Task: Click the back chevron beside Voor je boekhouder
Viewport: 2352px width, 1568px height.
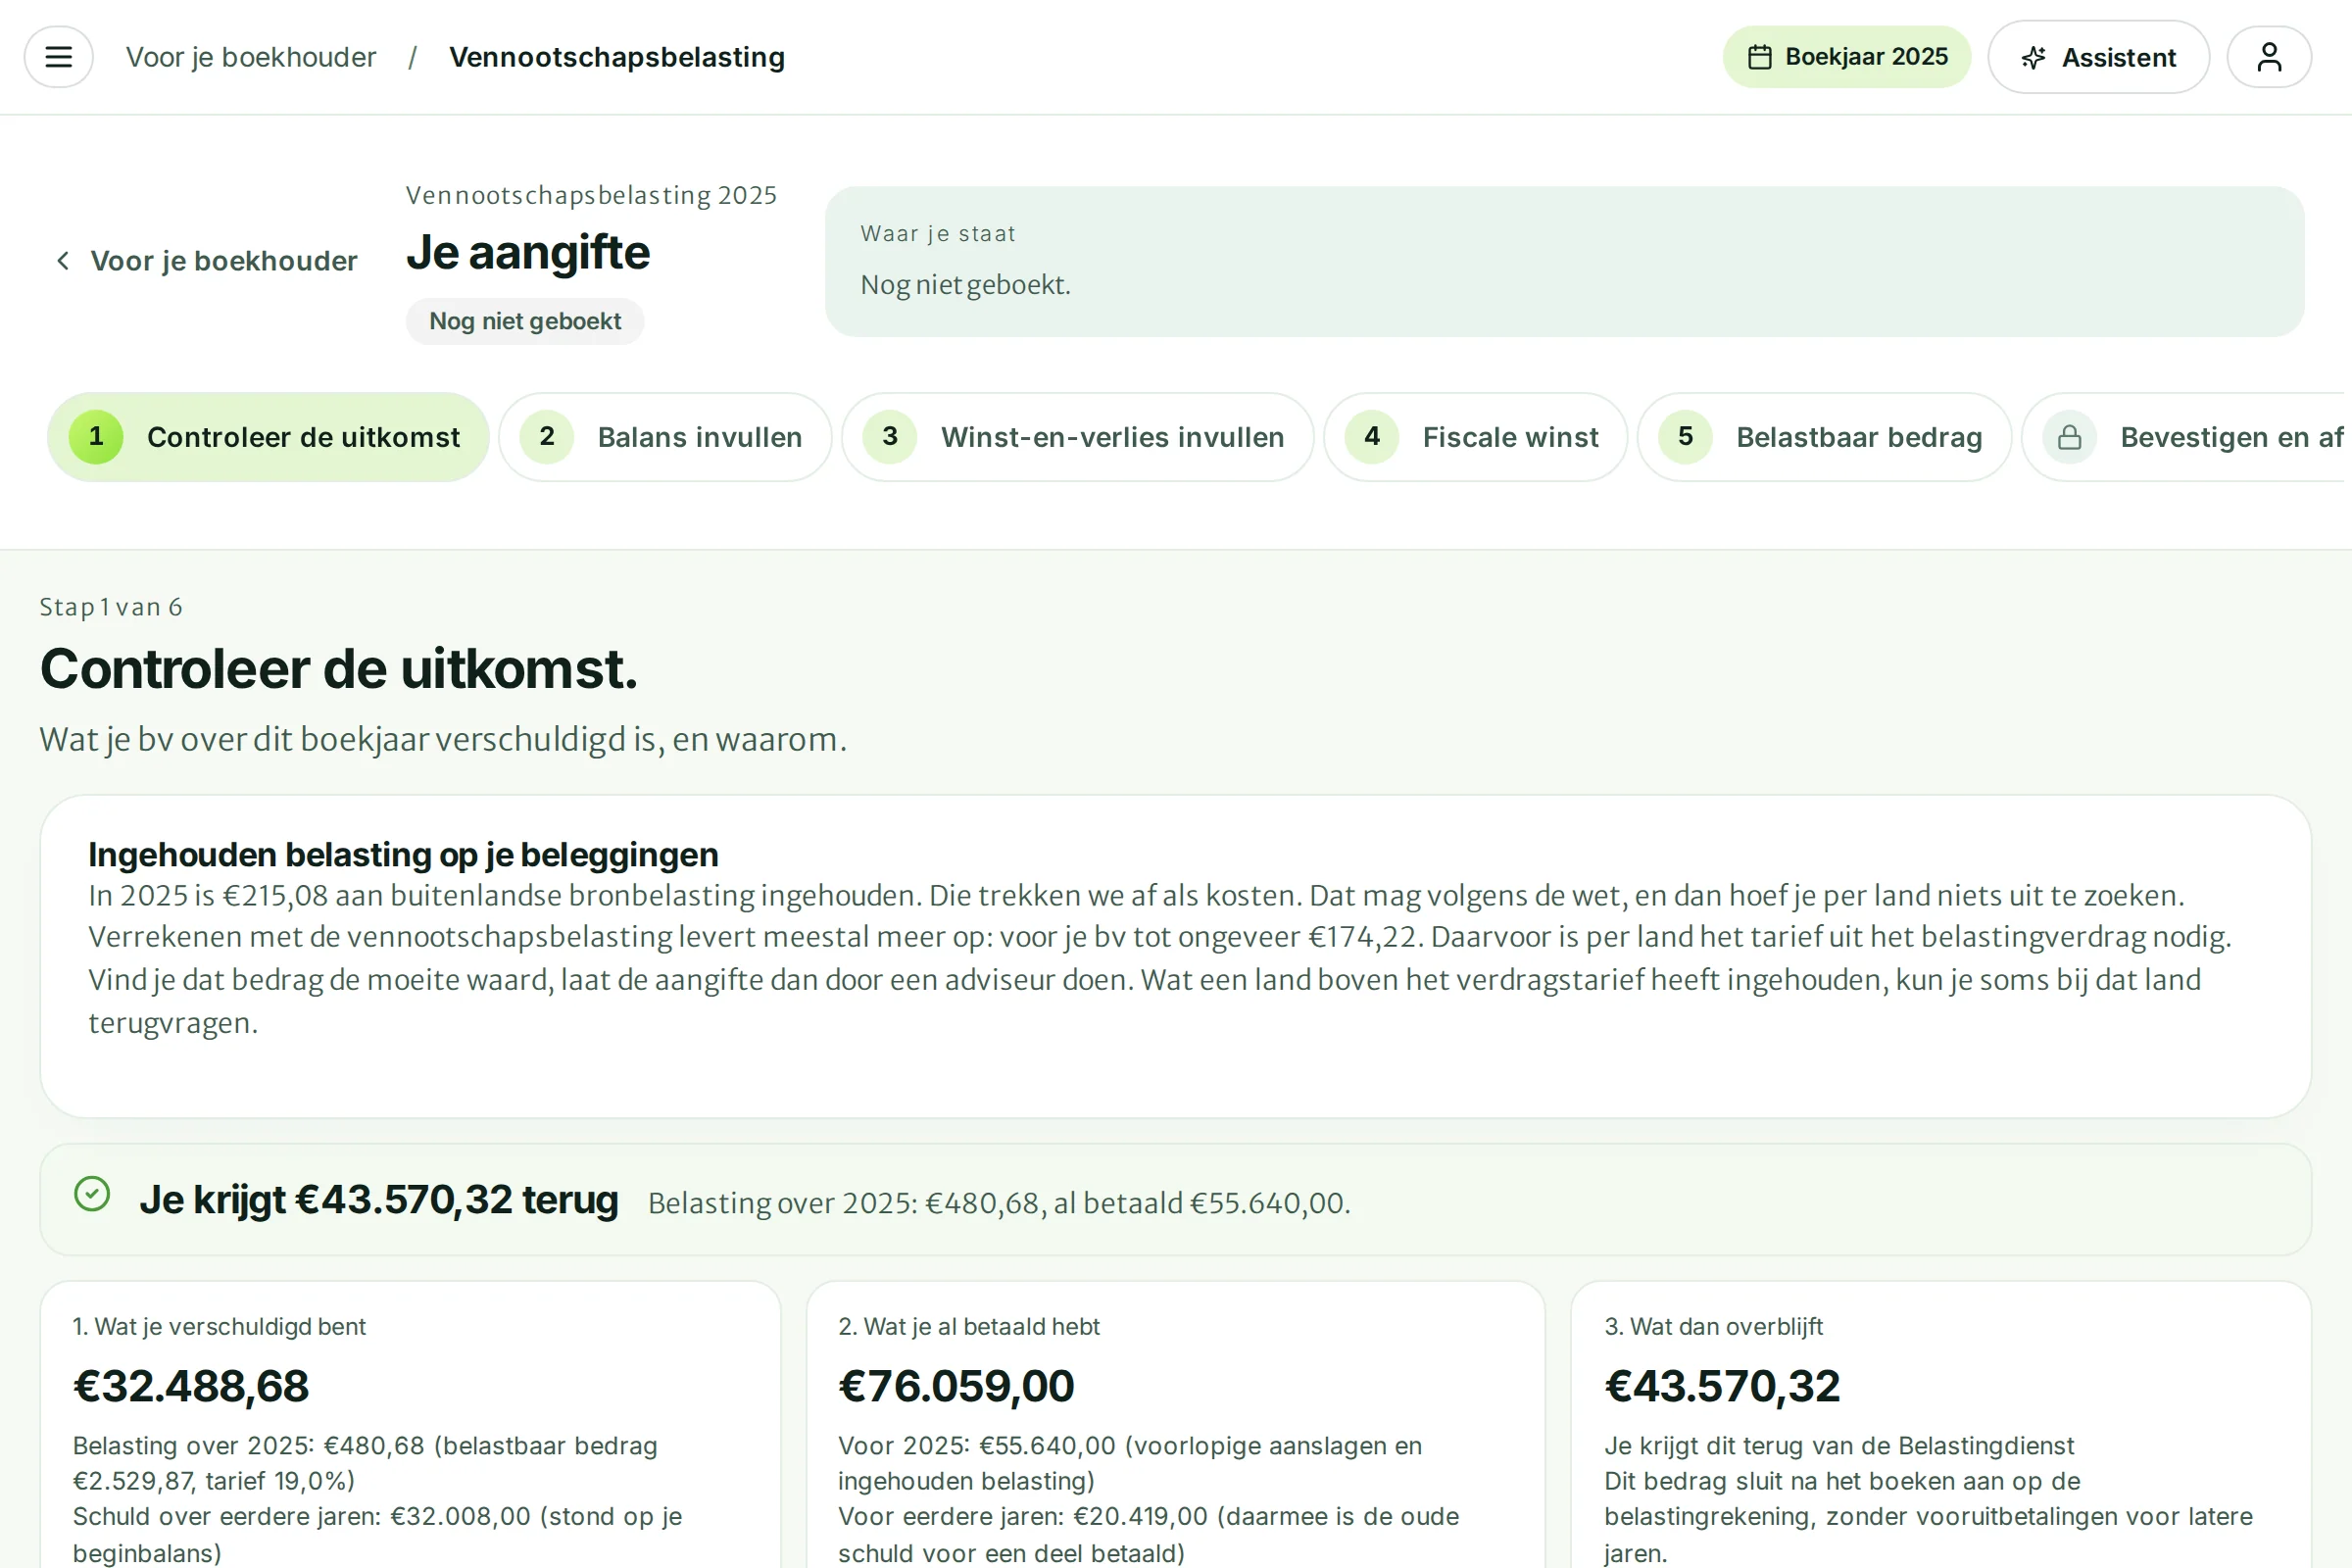Action: (x=63, y=261)
